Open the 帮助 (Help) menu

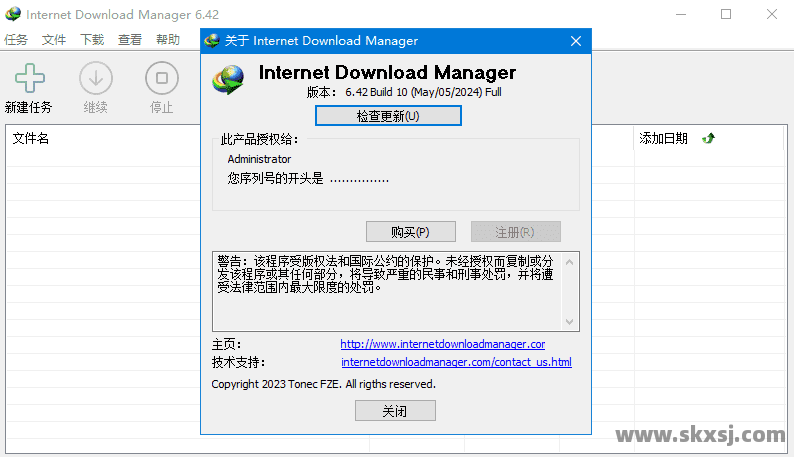(168, 40)
